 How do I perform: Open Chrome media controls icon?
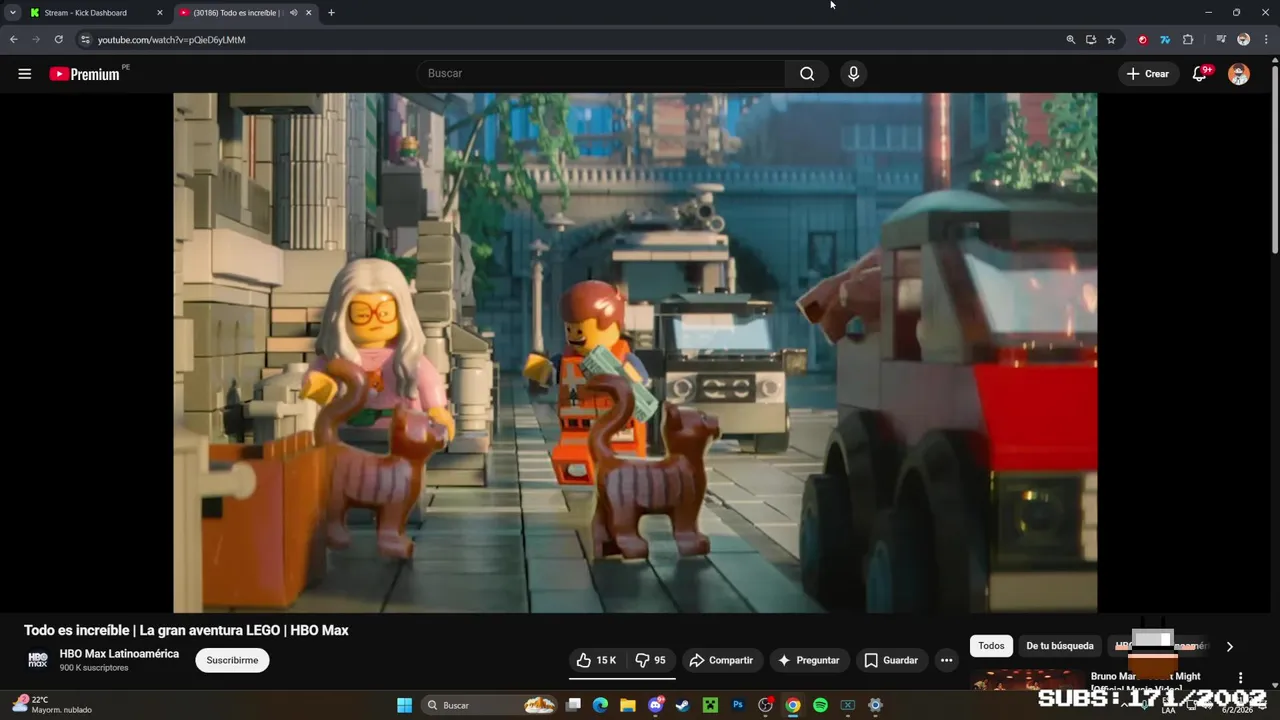pyautogui.click(x=1221, y=40)
